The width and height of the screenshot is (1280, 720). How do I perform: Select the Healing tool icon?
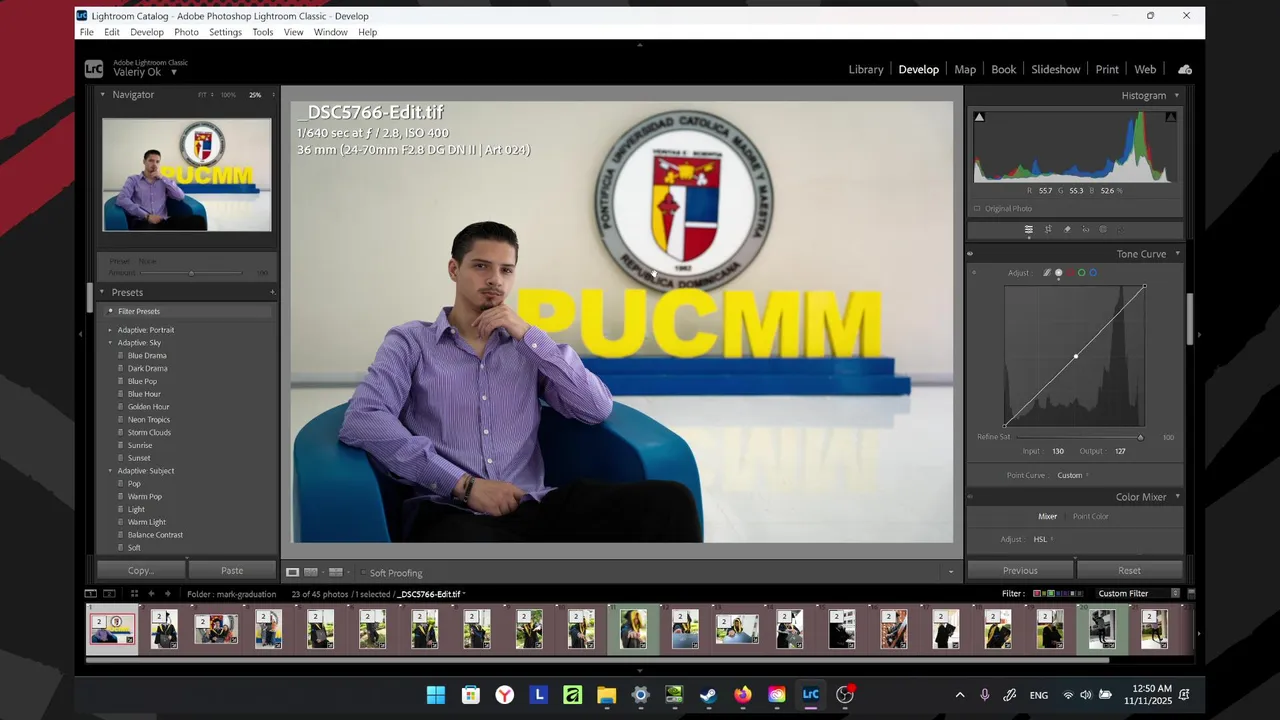[1067, 229]
